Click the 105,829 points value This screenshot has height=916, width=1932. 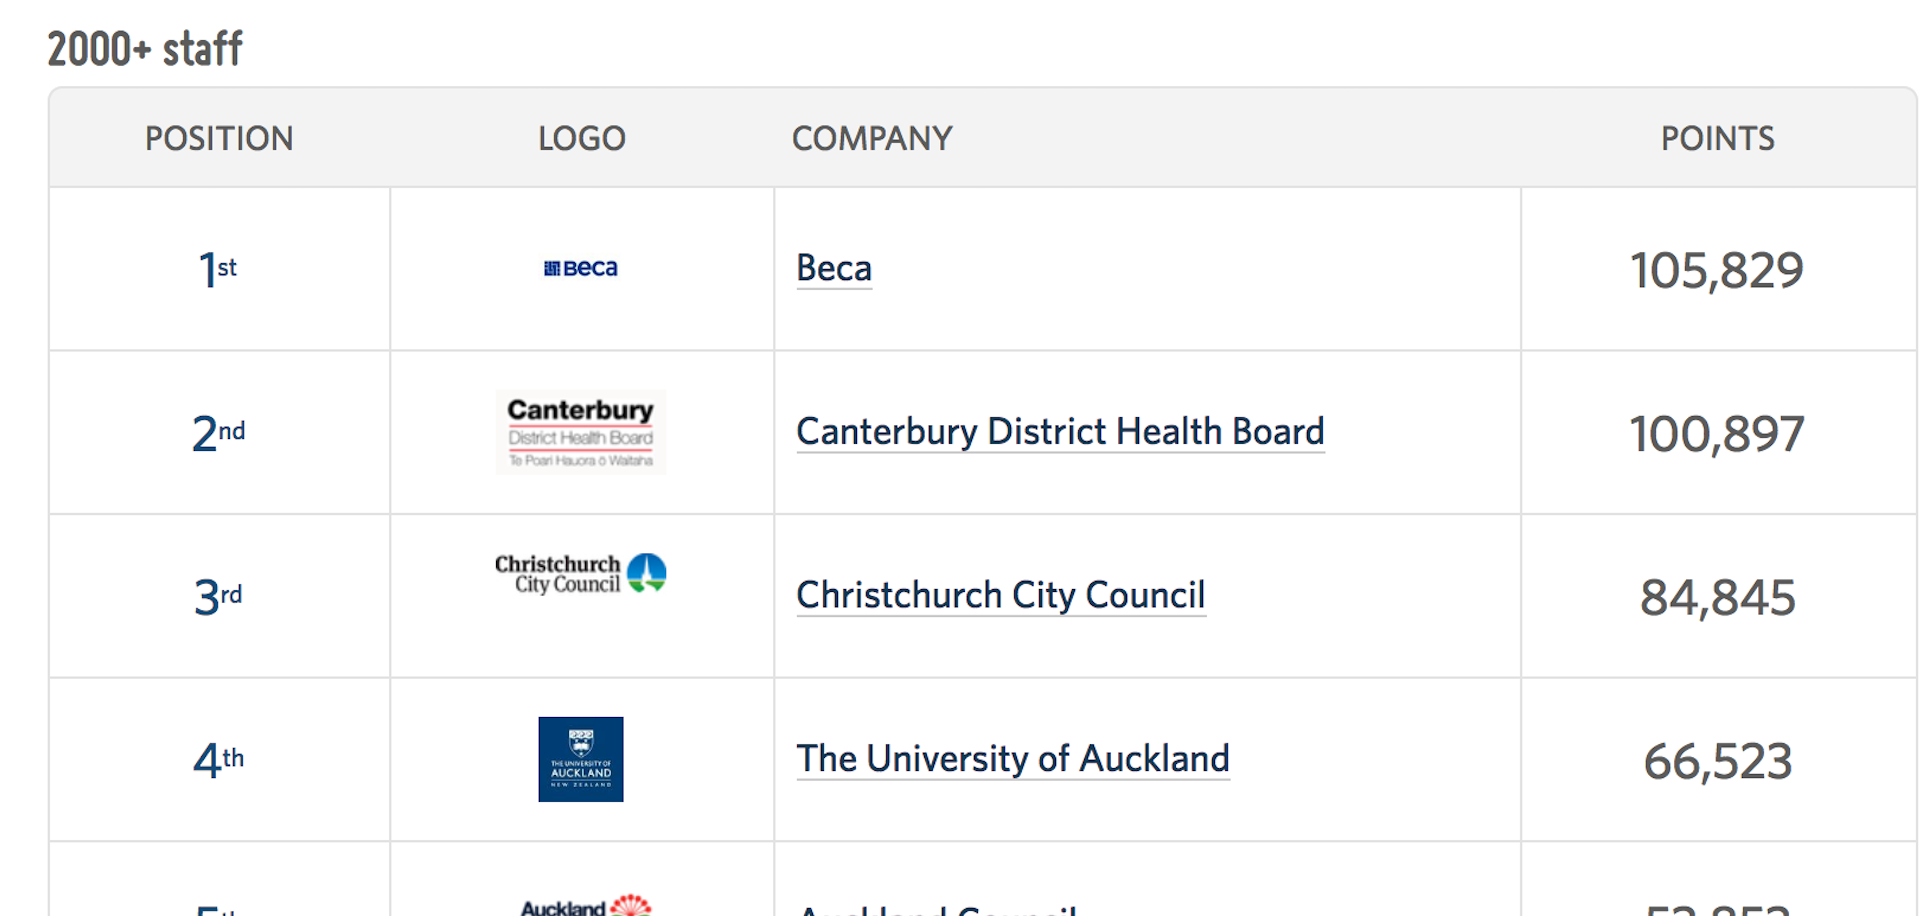click(1717, 270)
